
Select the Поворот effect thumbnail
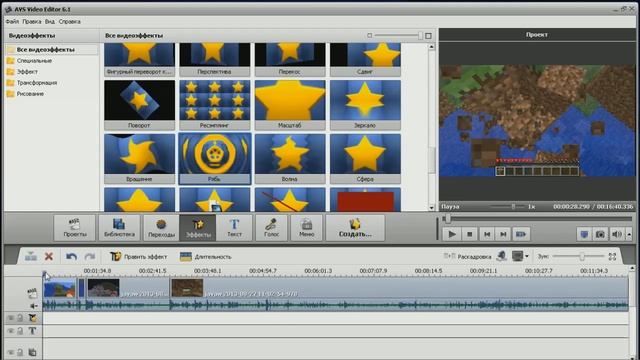(139, 104)
